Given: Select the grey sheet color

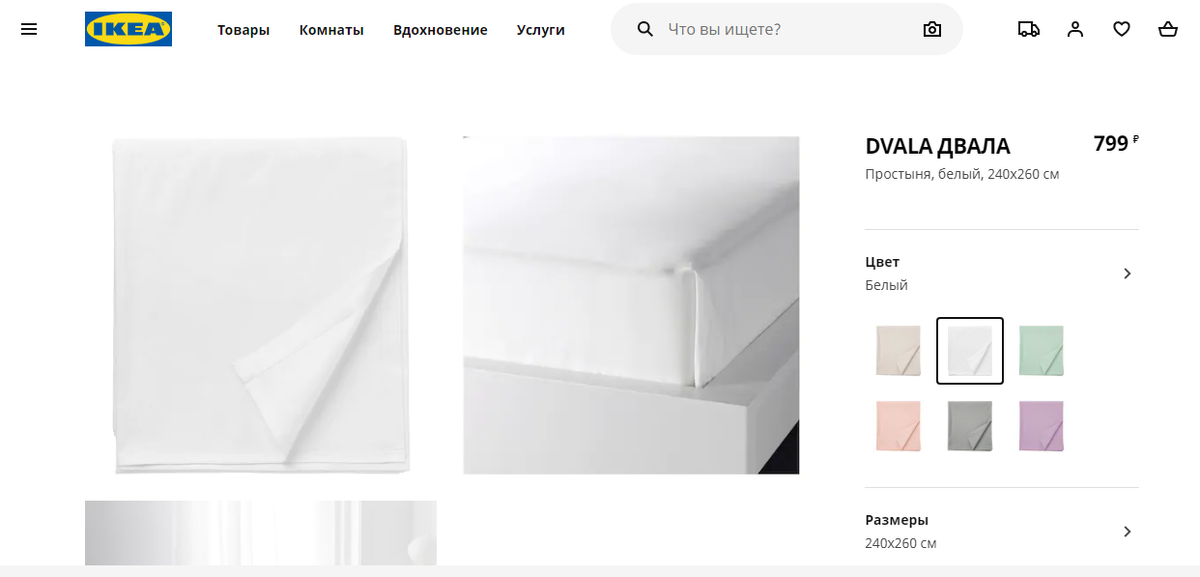Looking at the screenshot, I should click(970, 426).
